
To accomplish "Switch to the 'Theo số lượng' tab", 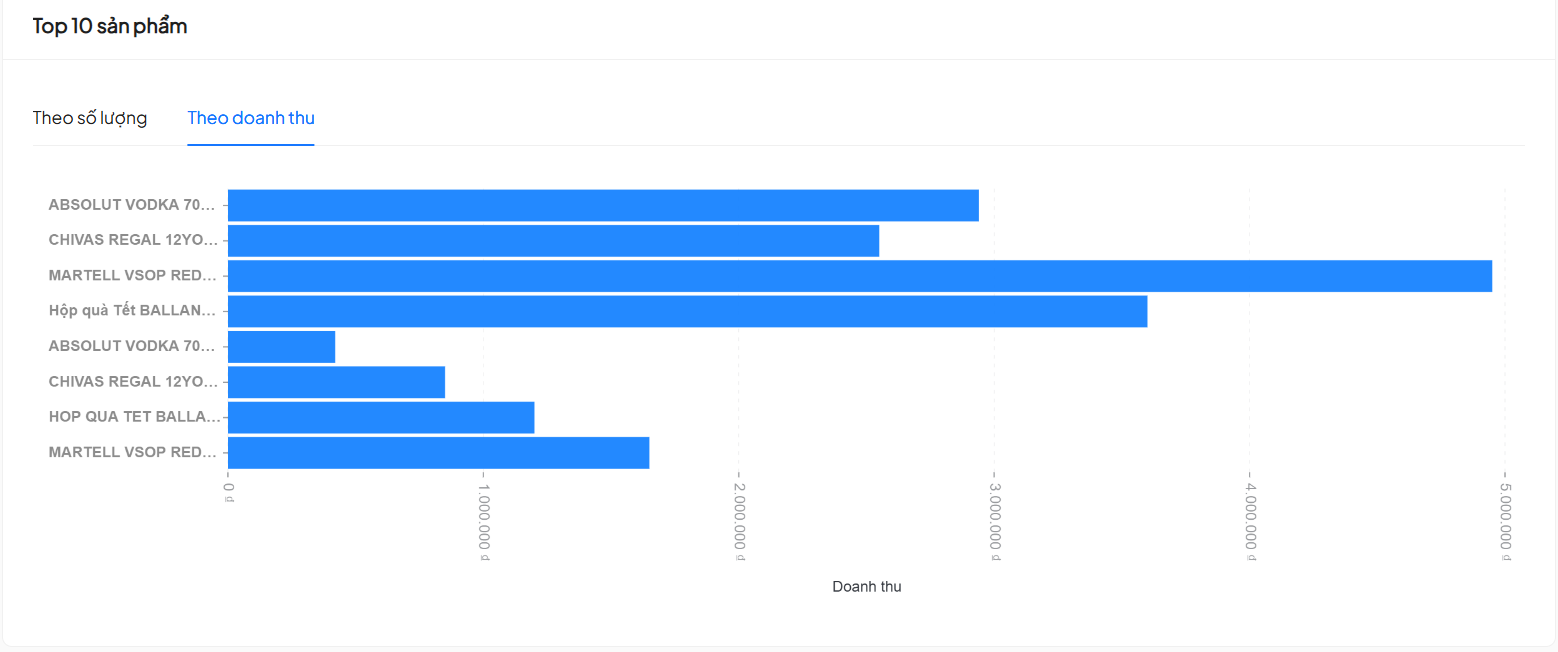I will [90, 118].
